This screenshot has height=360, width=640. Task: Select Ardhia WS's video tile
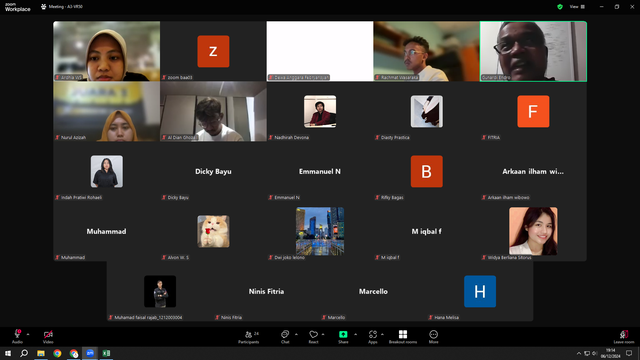click(107, 51)
